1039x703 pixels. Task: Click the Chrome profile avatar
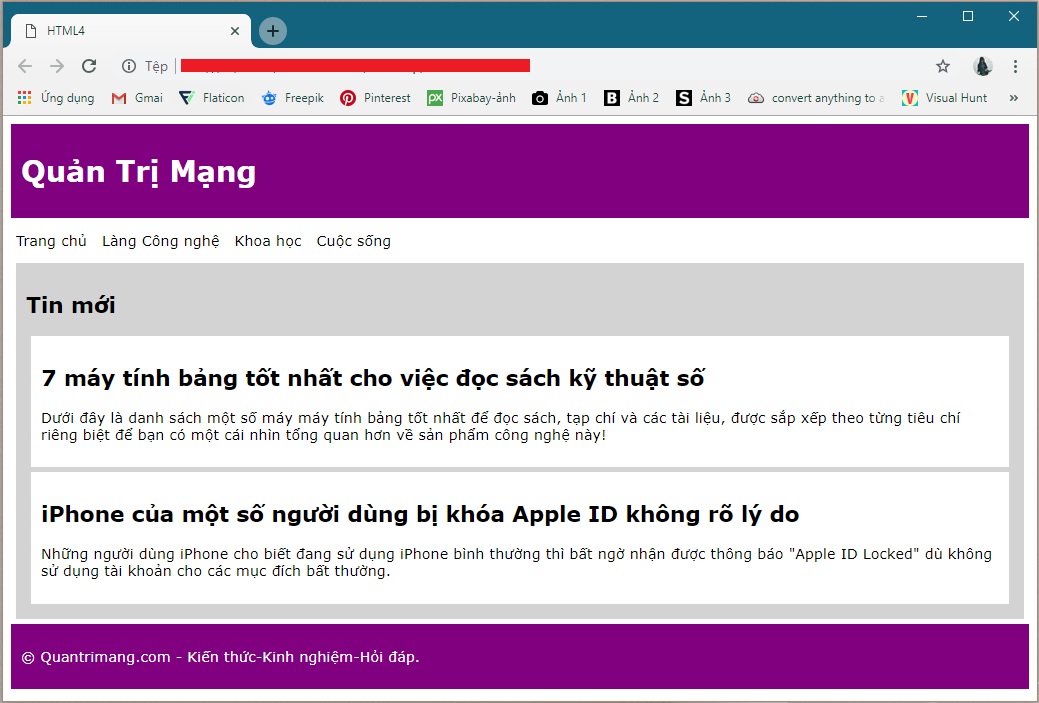[x=982, y=65]
